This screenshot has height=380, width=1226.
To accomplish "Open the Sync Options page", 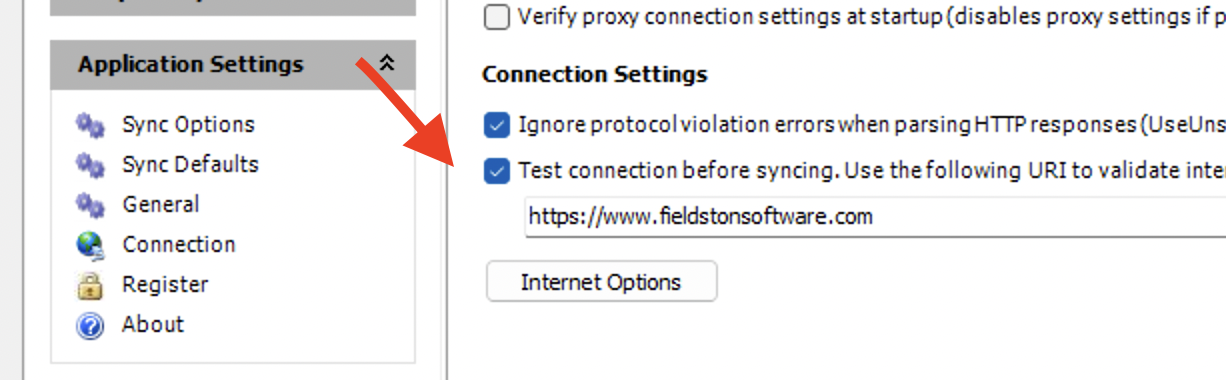I will tap(188, 125).
